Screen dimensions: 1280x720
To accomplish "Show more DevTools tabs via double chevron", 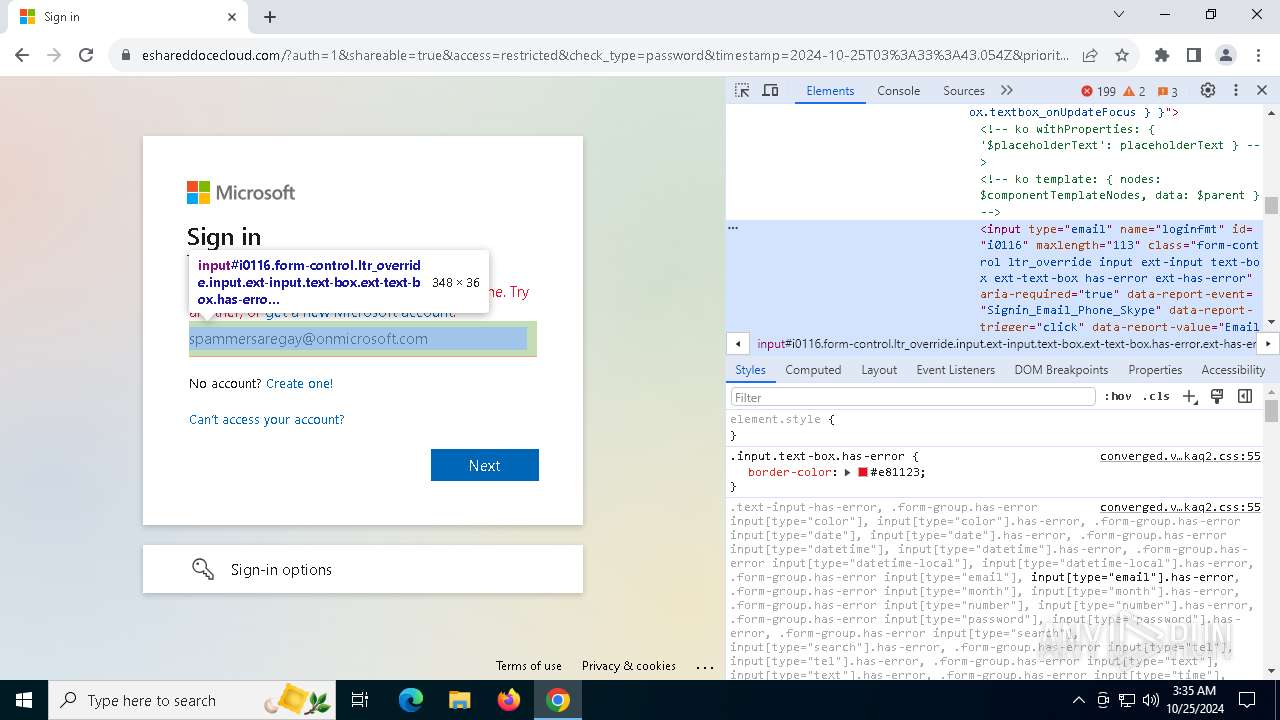I will coord(1007,90).
